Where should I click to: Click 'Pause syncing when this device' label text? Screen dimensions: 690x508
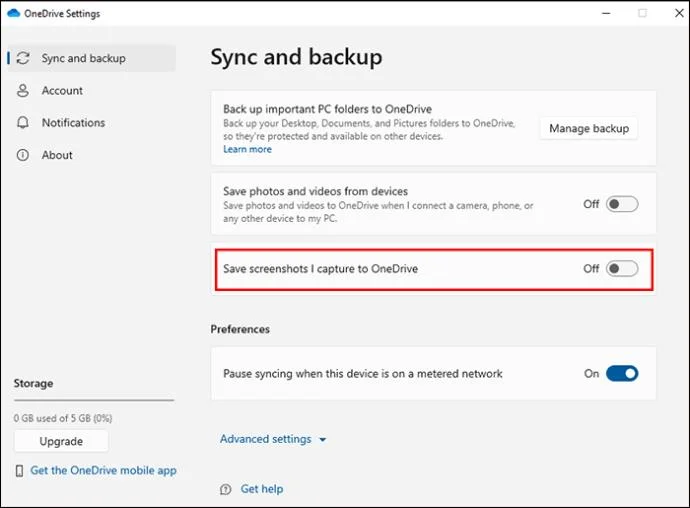(363, 374)
